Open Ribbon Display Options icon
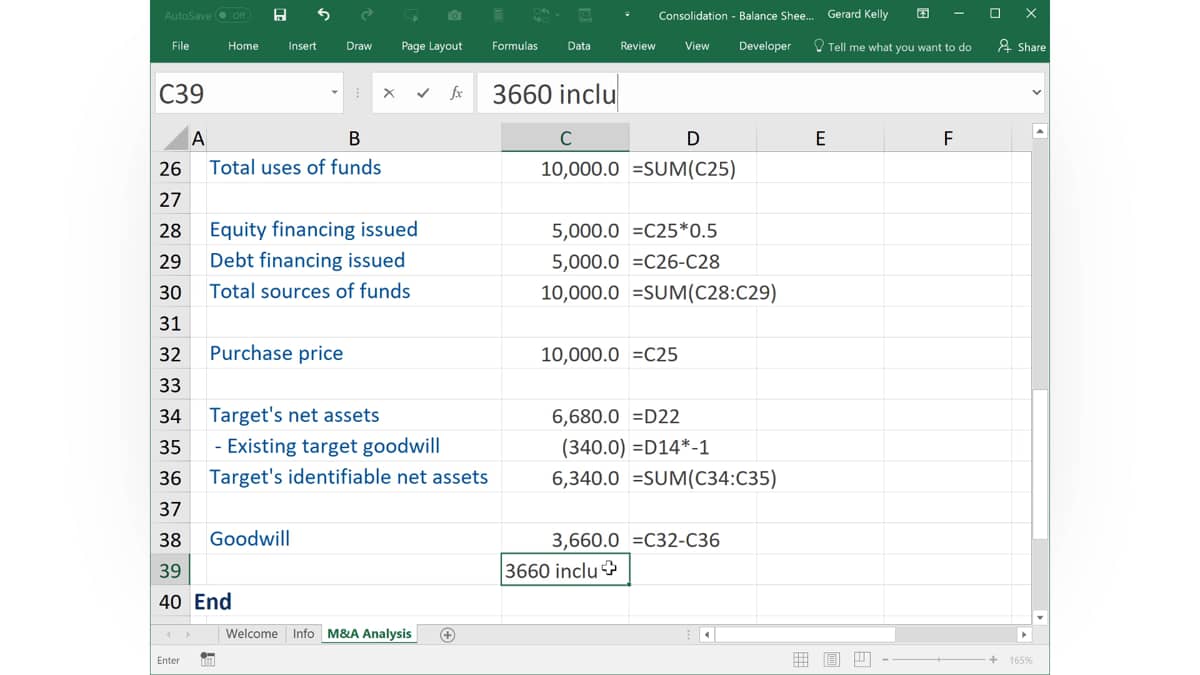The image size is (1200, 675). (x=923, y=14)
